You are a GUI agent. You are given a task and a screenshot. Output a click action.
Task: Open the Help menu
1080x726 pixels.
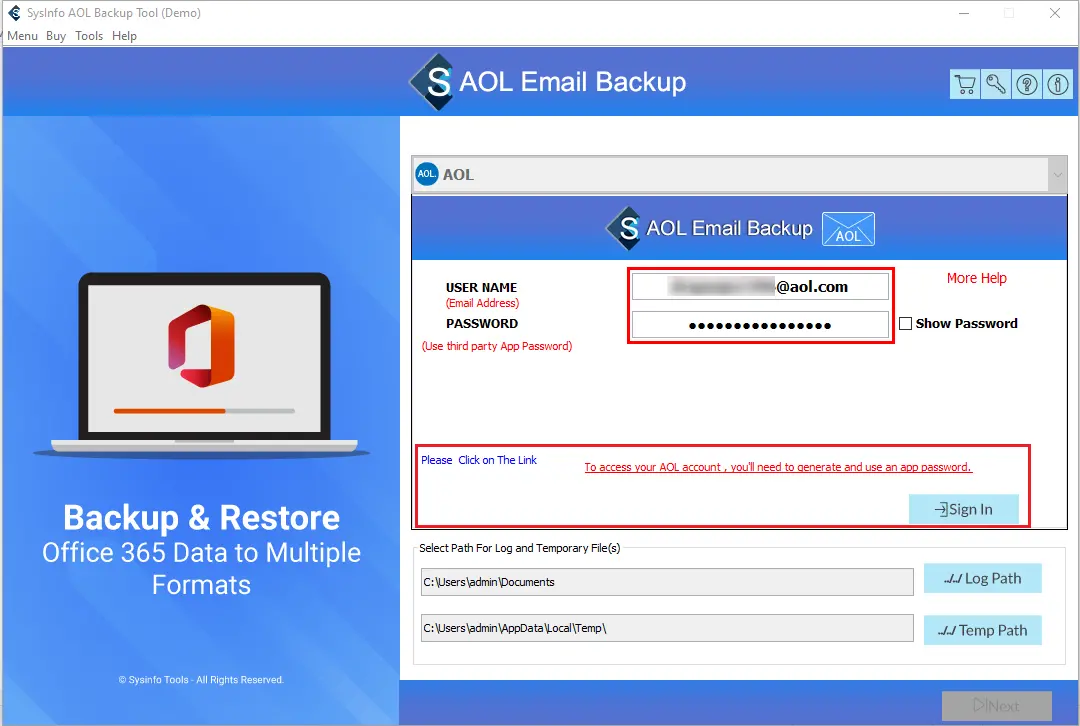tap(124, 36)
